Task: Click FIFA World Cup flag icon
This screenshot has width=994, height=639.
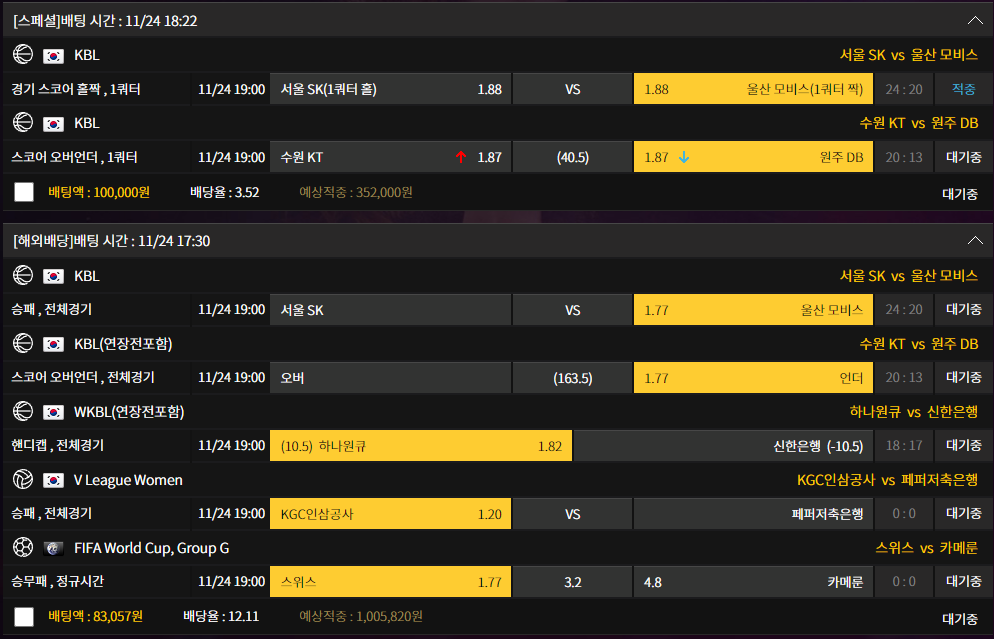Action: click(53, 548)
